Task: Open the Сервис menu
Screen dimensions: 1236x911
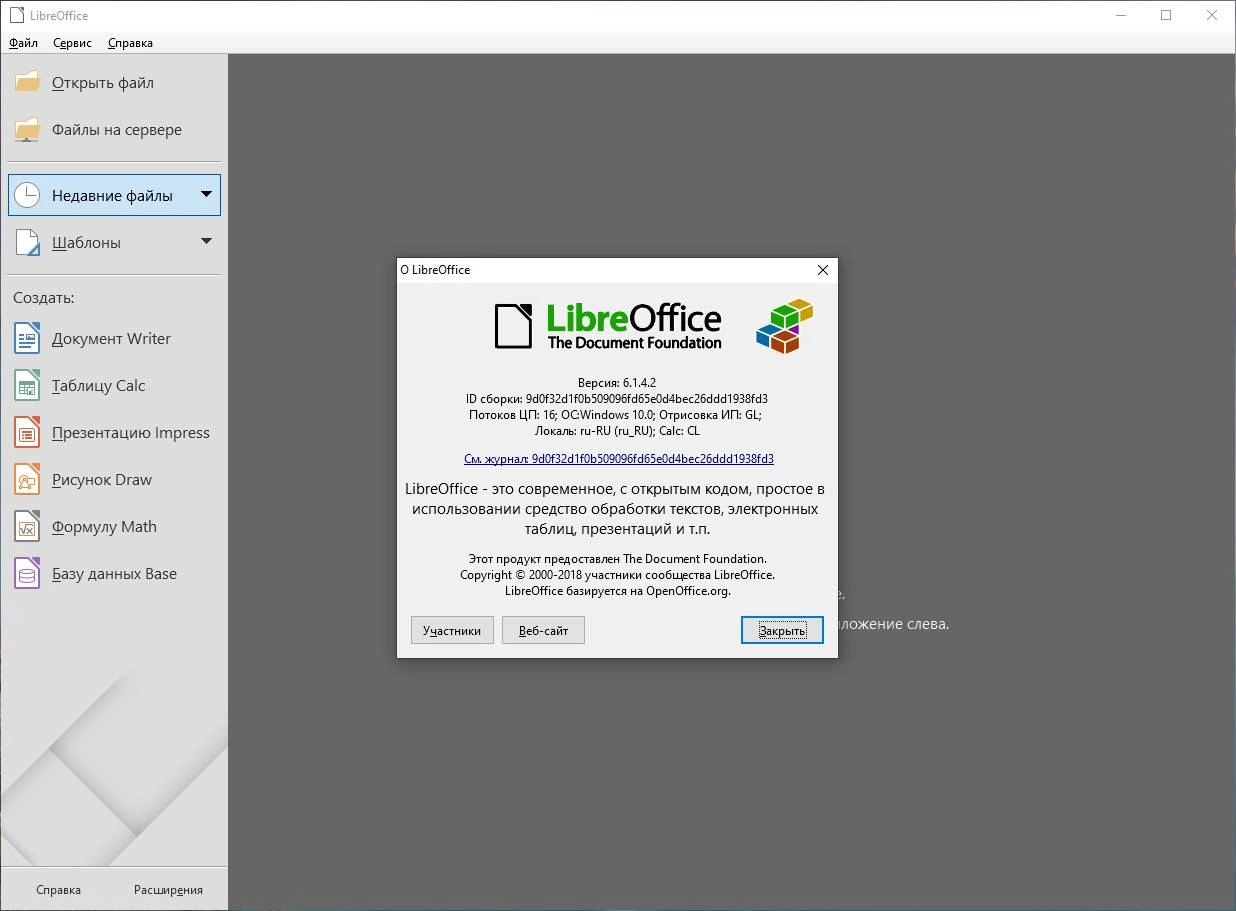Action: (72, 43)
